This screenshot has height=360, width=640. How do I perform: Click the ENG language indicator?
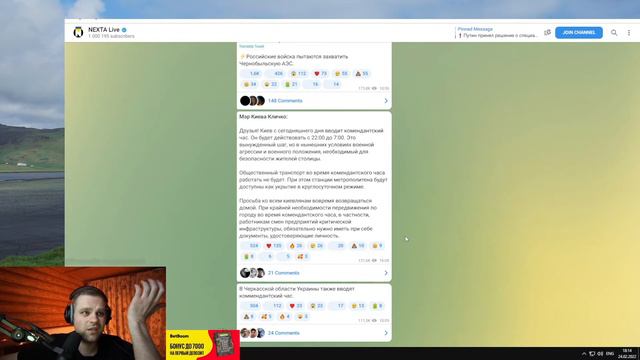click(x=610, y=353)
